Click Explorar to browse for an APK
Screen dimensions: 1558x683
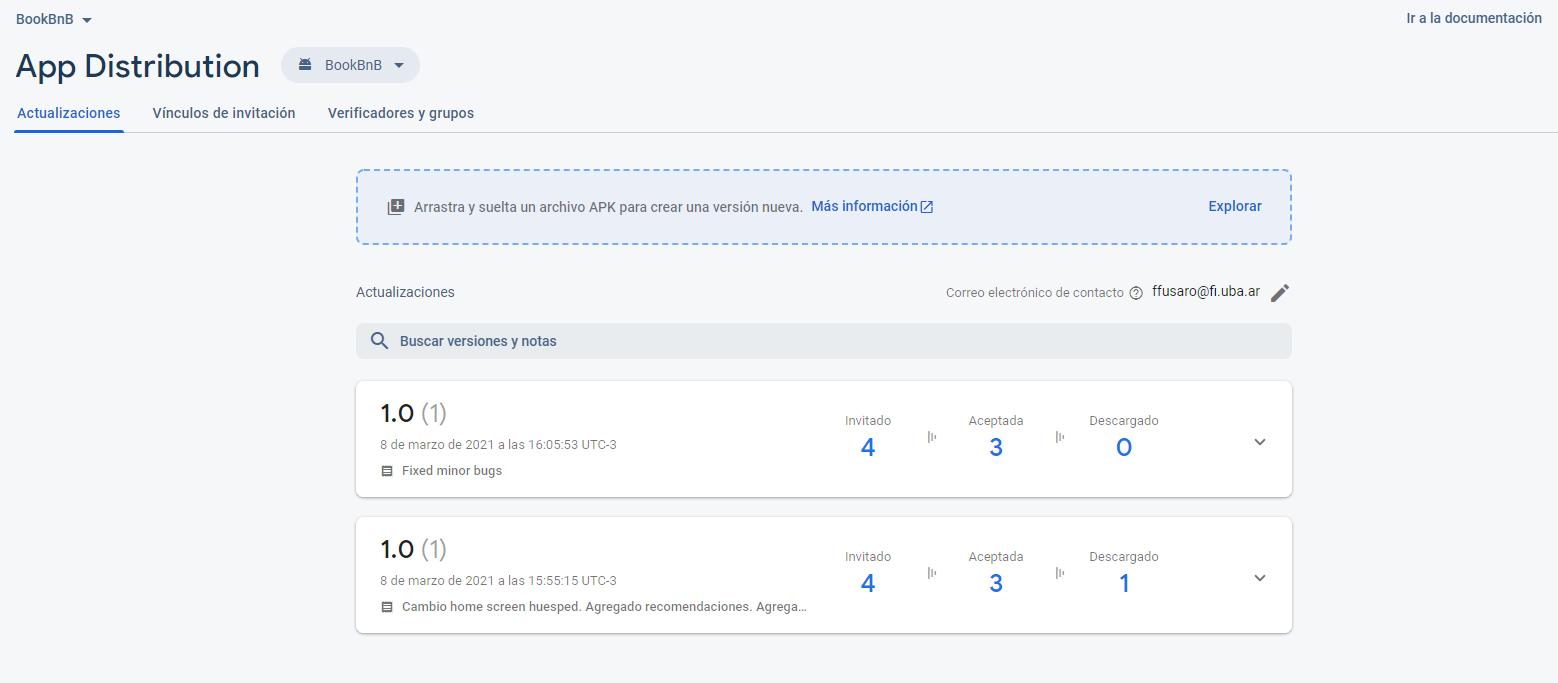tap(1235, 206)
